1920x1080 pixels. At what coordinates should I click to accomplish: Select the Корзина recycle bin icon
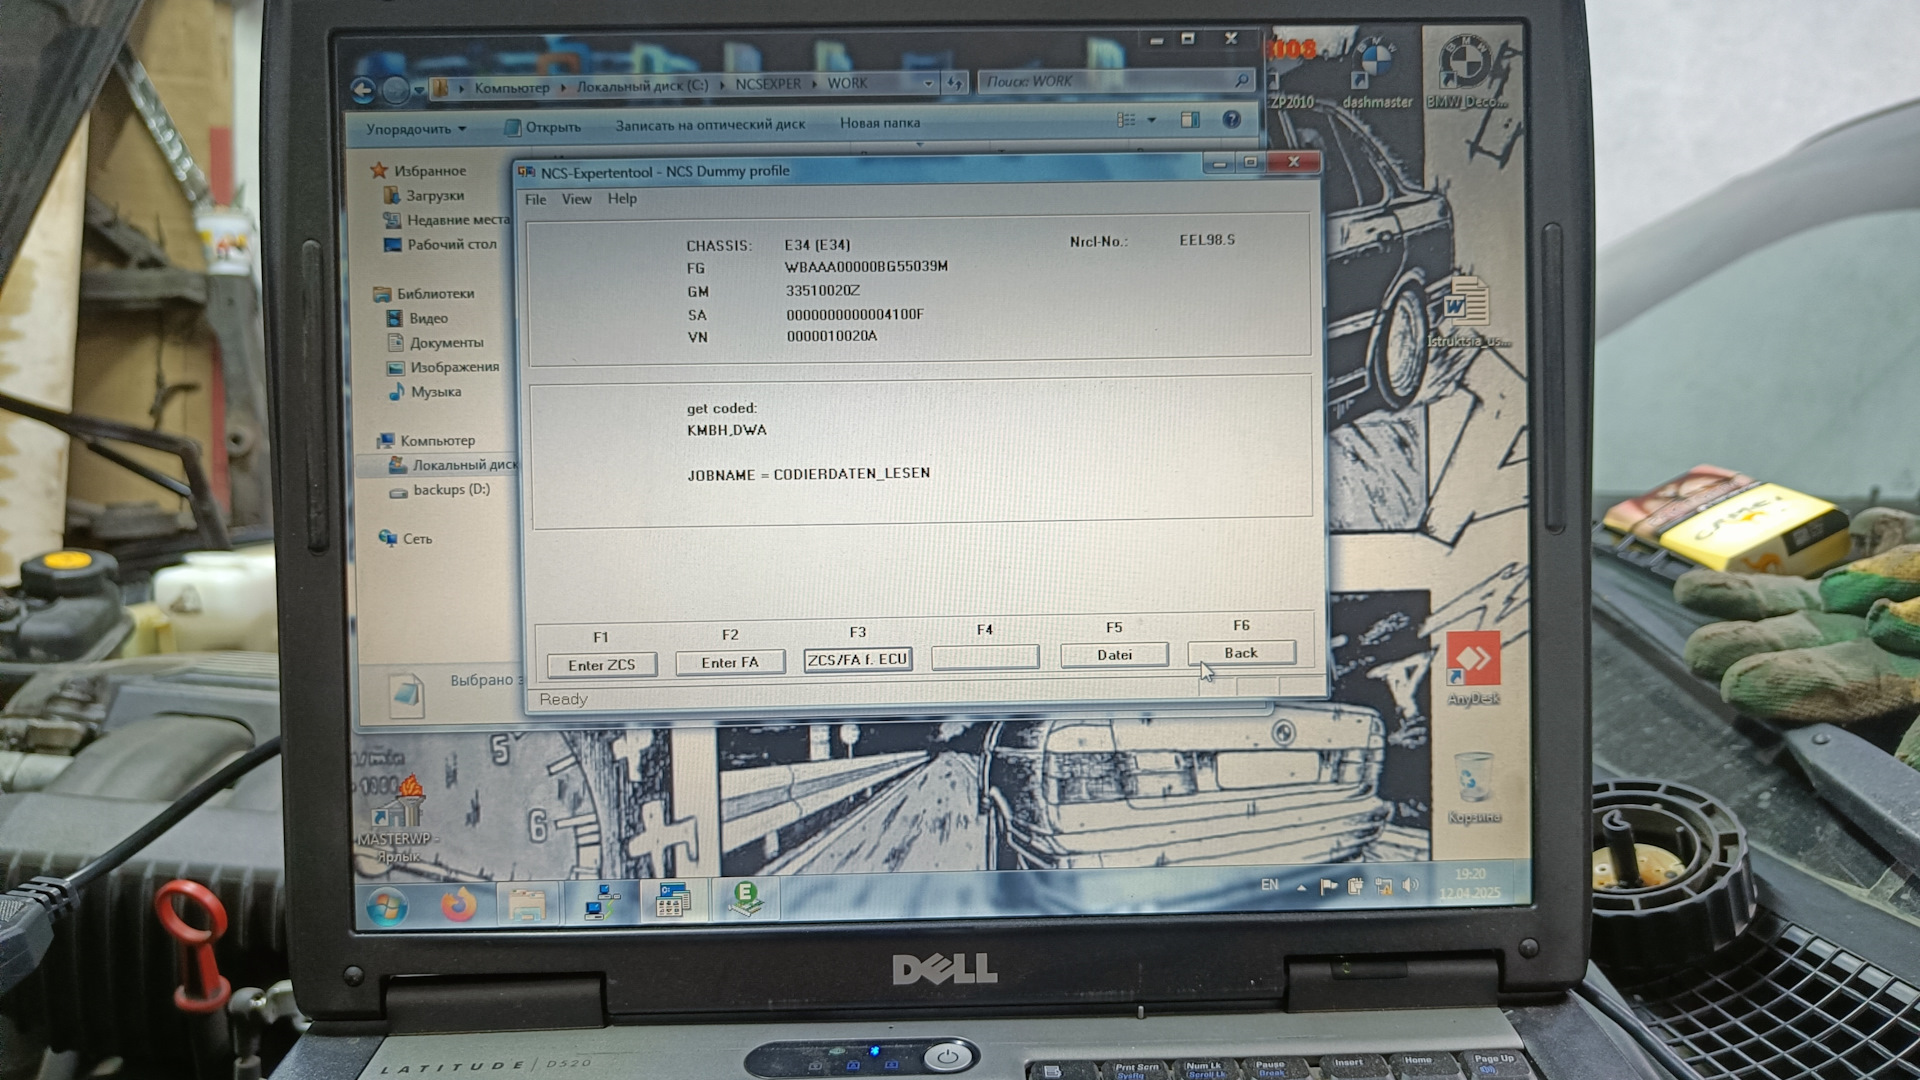(1475, 789)
